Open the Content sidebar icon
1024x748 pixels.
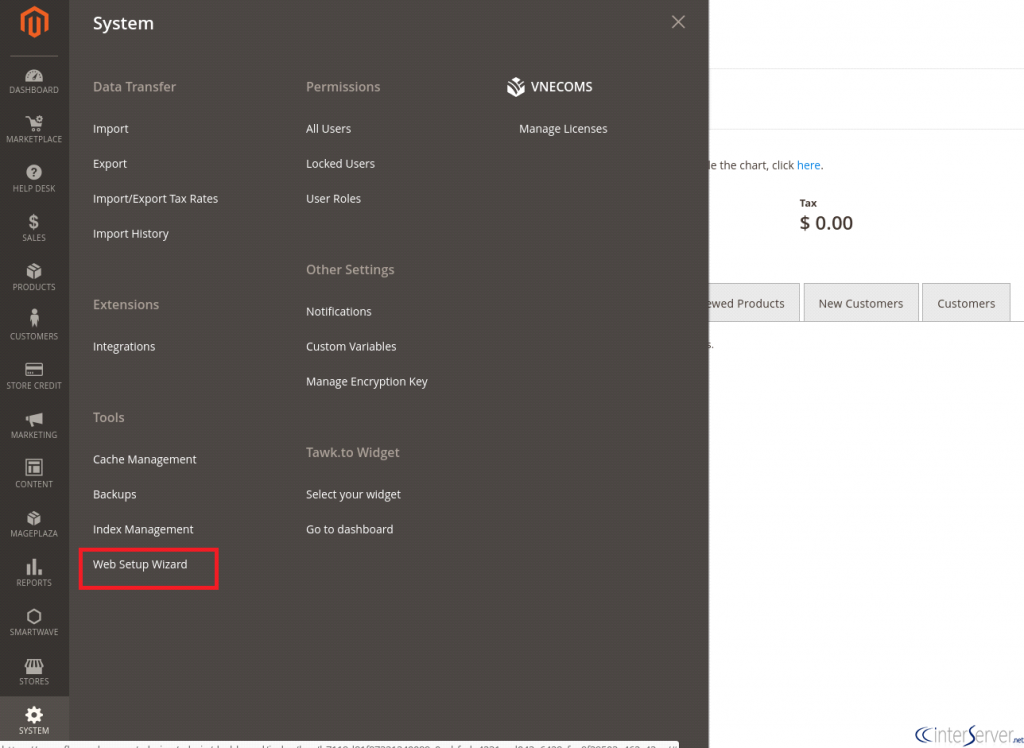34,475
